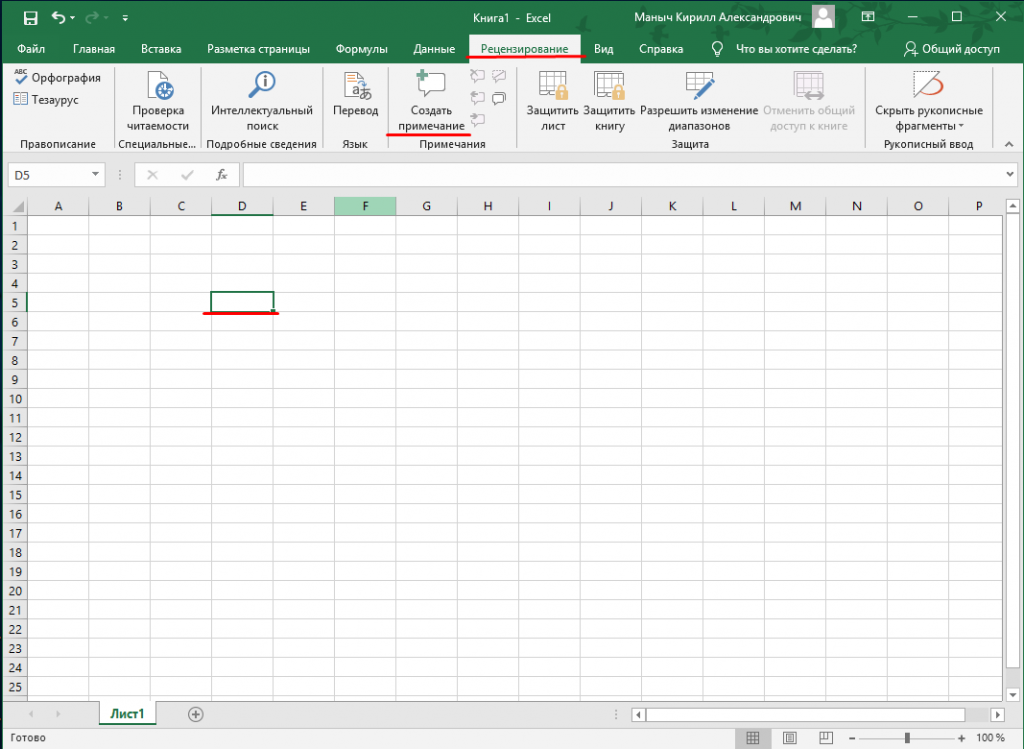Open the Формулы ribbon tab
Image resolution: width=1024 pixels, height=749 pixels.
361,49
